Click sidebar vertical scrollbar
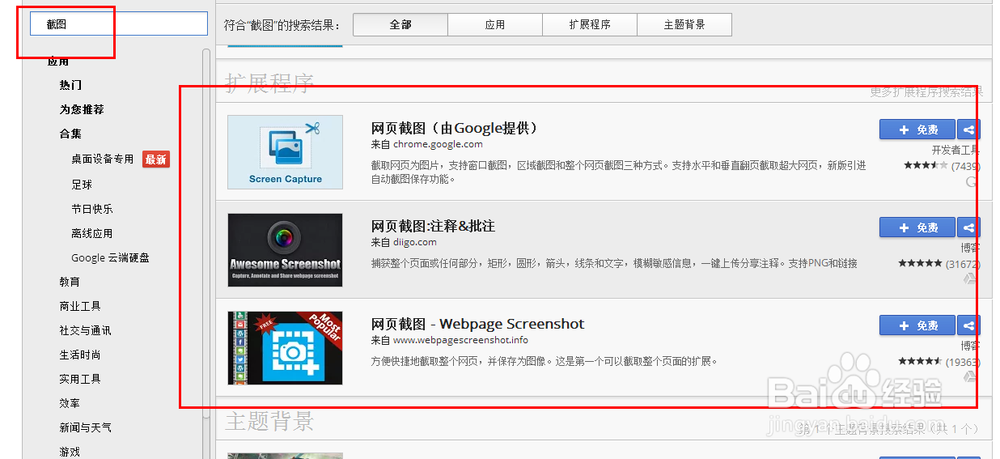 click(x=206, y=233)
